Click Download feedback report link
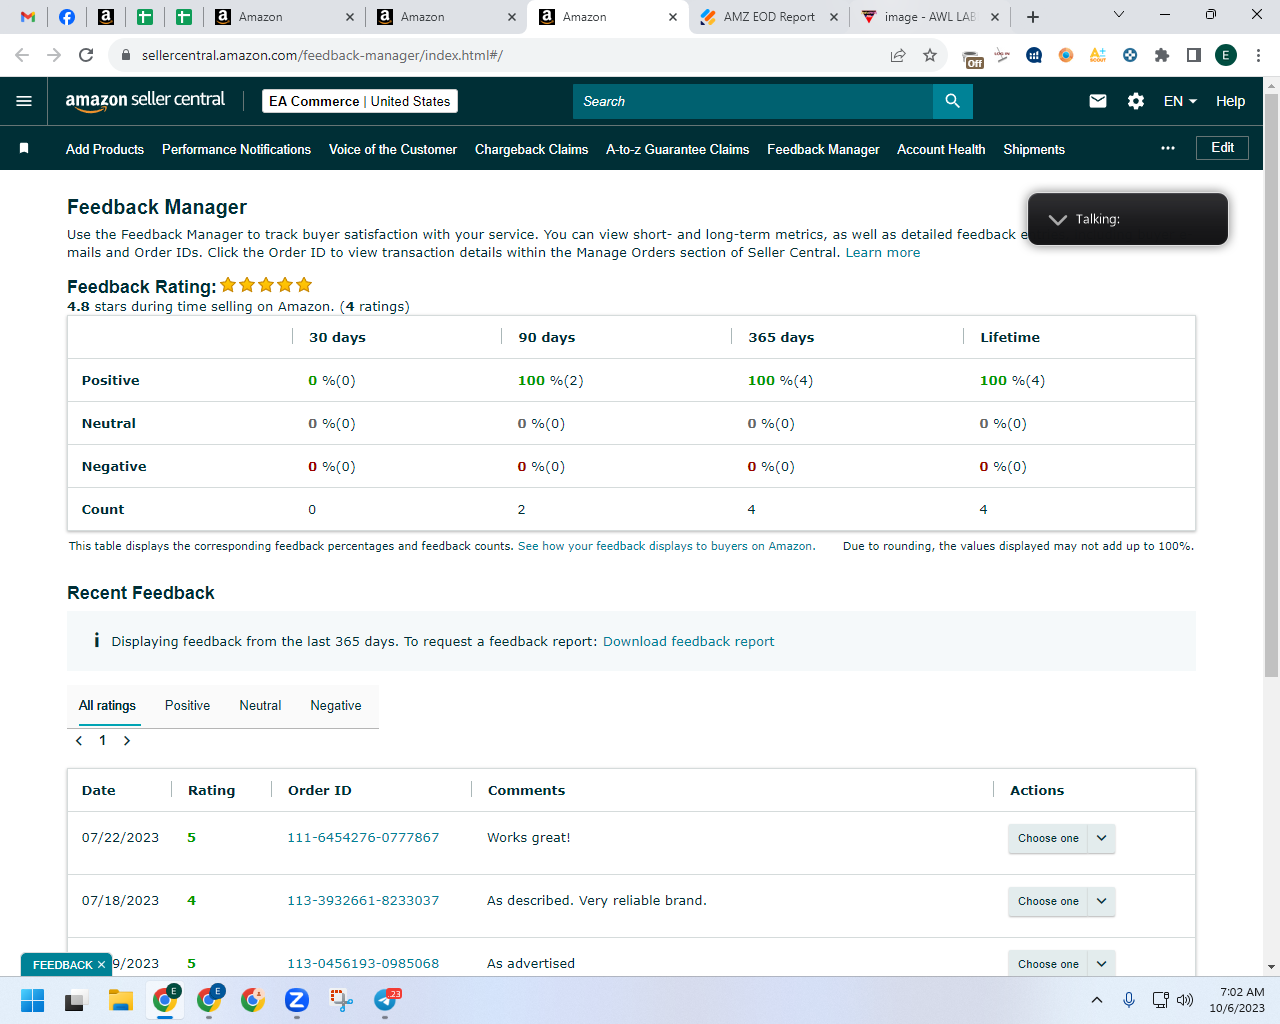1280x1024 pixels. (x=688, y=641)
